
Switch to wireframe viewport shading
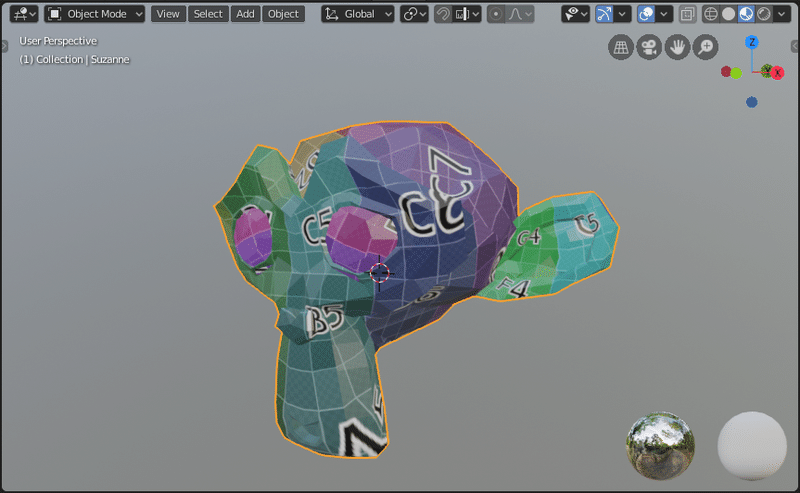coord(710,14)
